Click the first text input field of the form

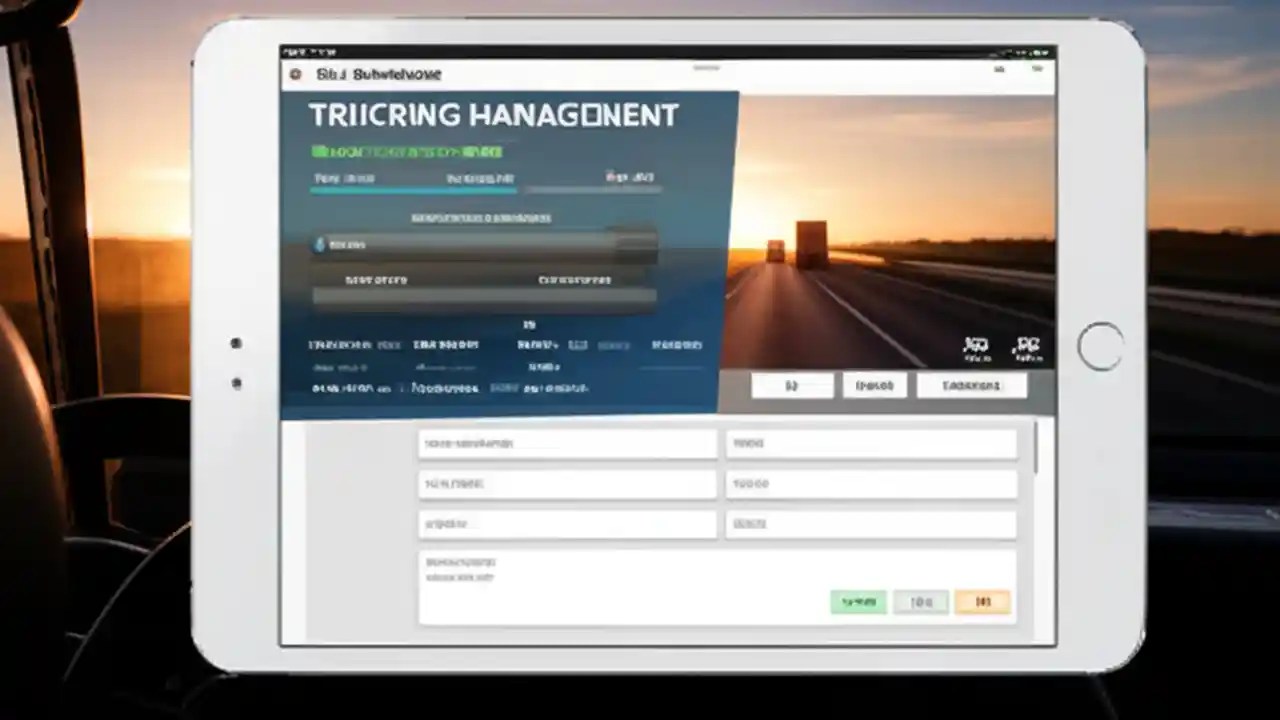tap(566, 443)
